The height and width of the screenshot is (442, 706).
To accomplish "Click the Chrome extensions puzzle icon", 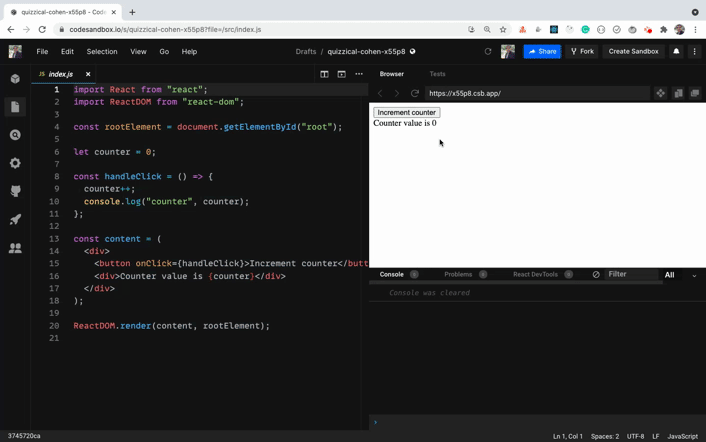I will [664, 29].
